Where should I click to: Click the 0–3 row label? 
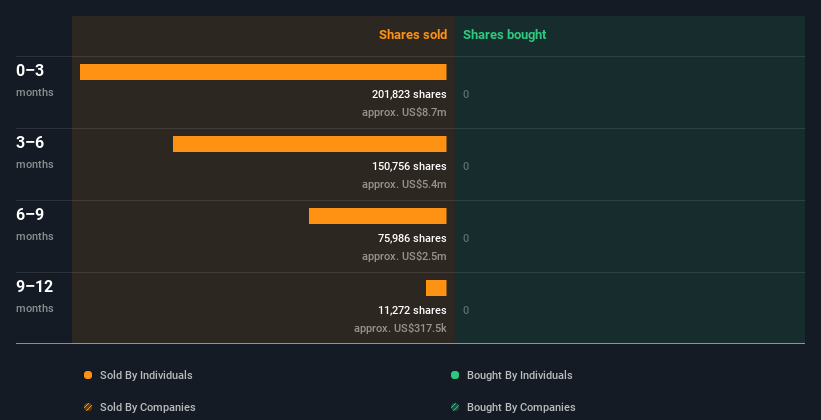pos(30,70)
